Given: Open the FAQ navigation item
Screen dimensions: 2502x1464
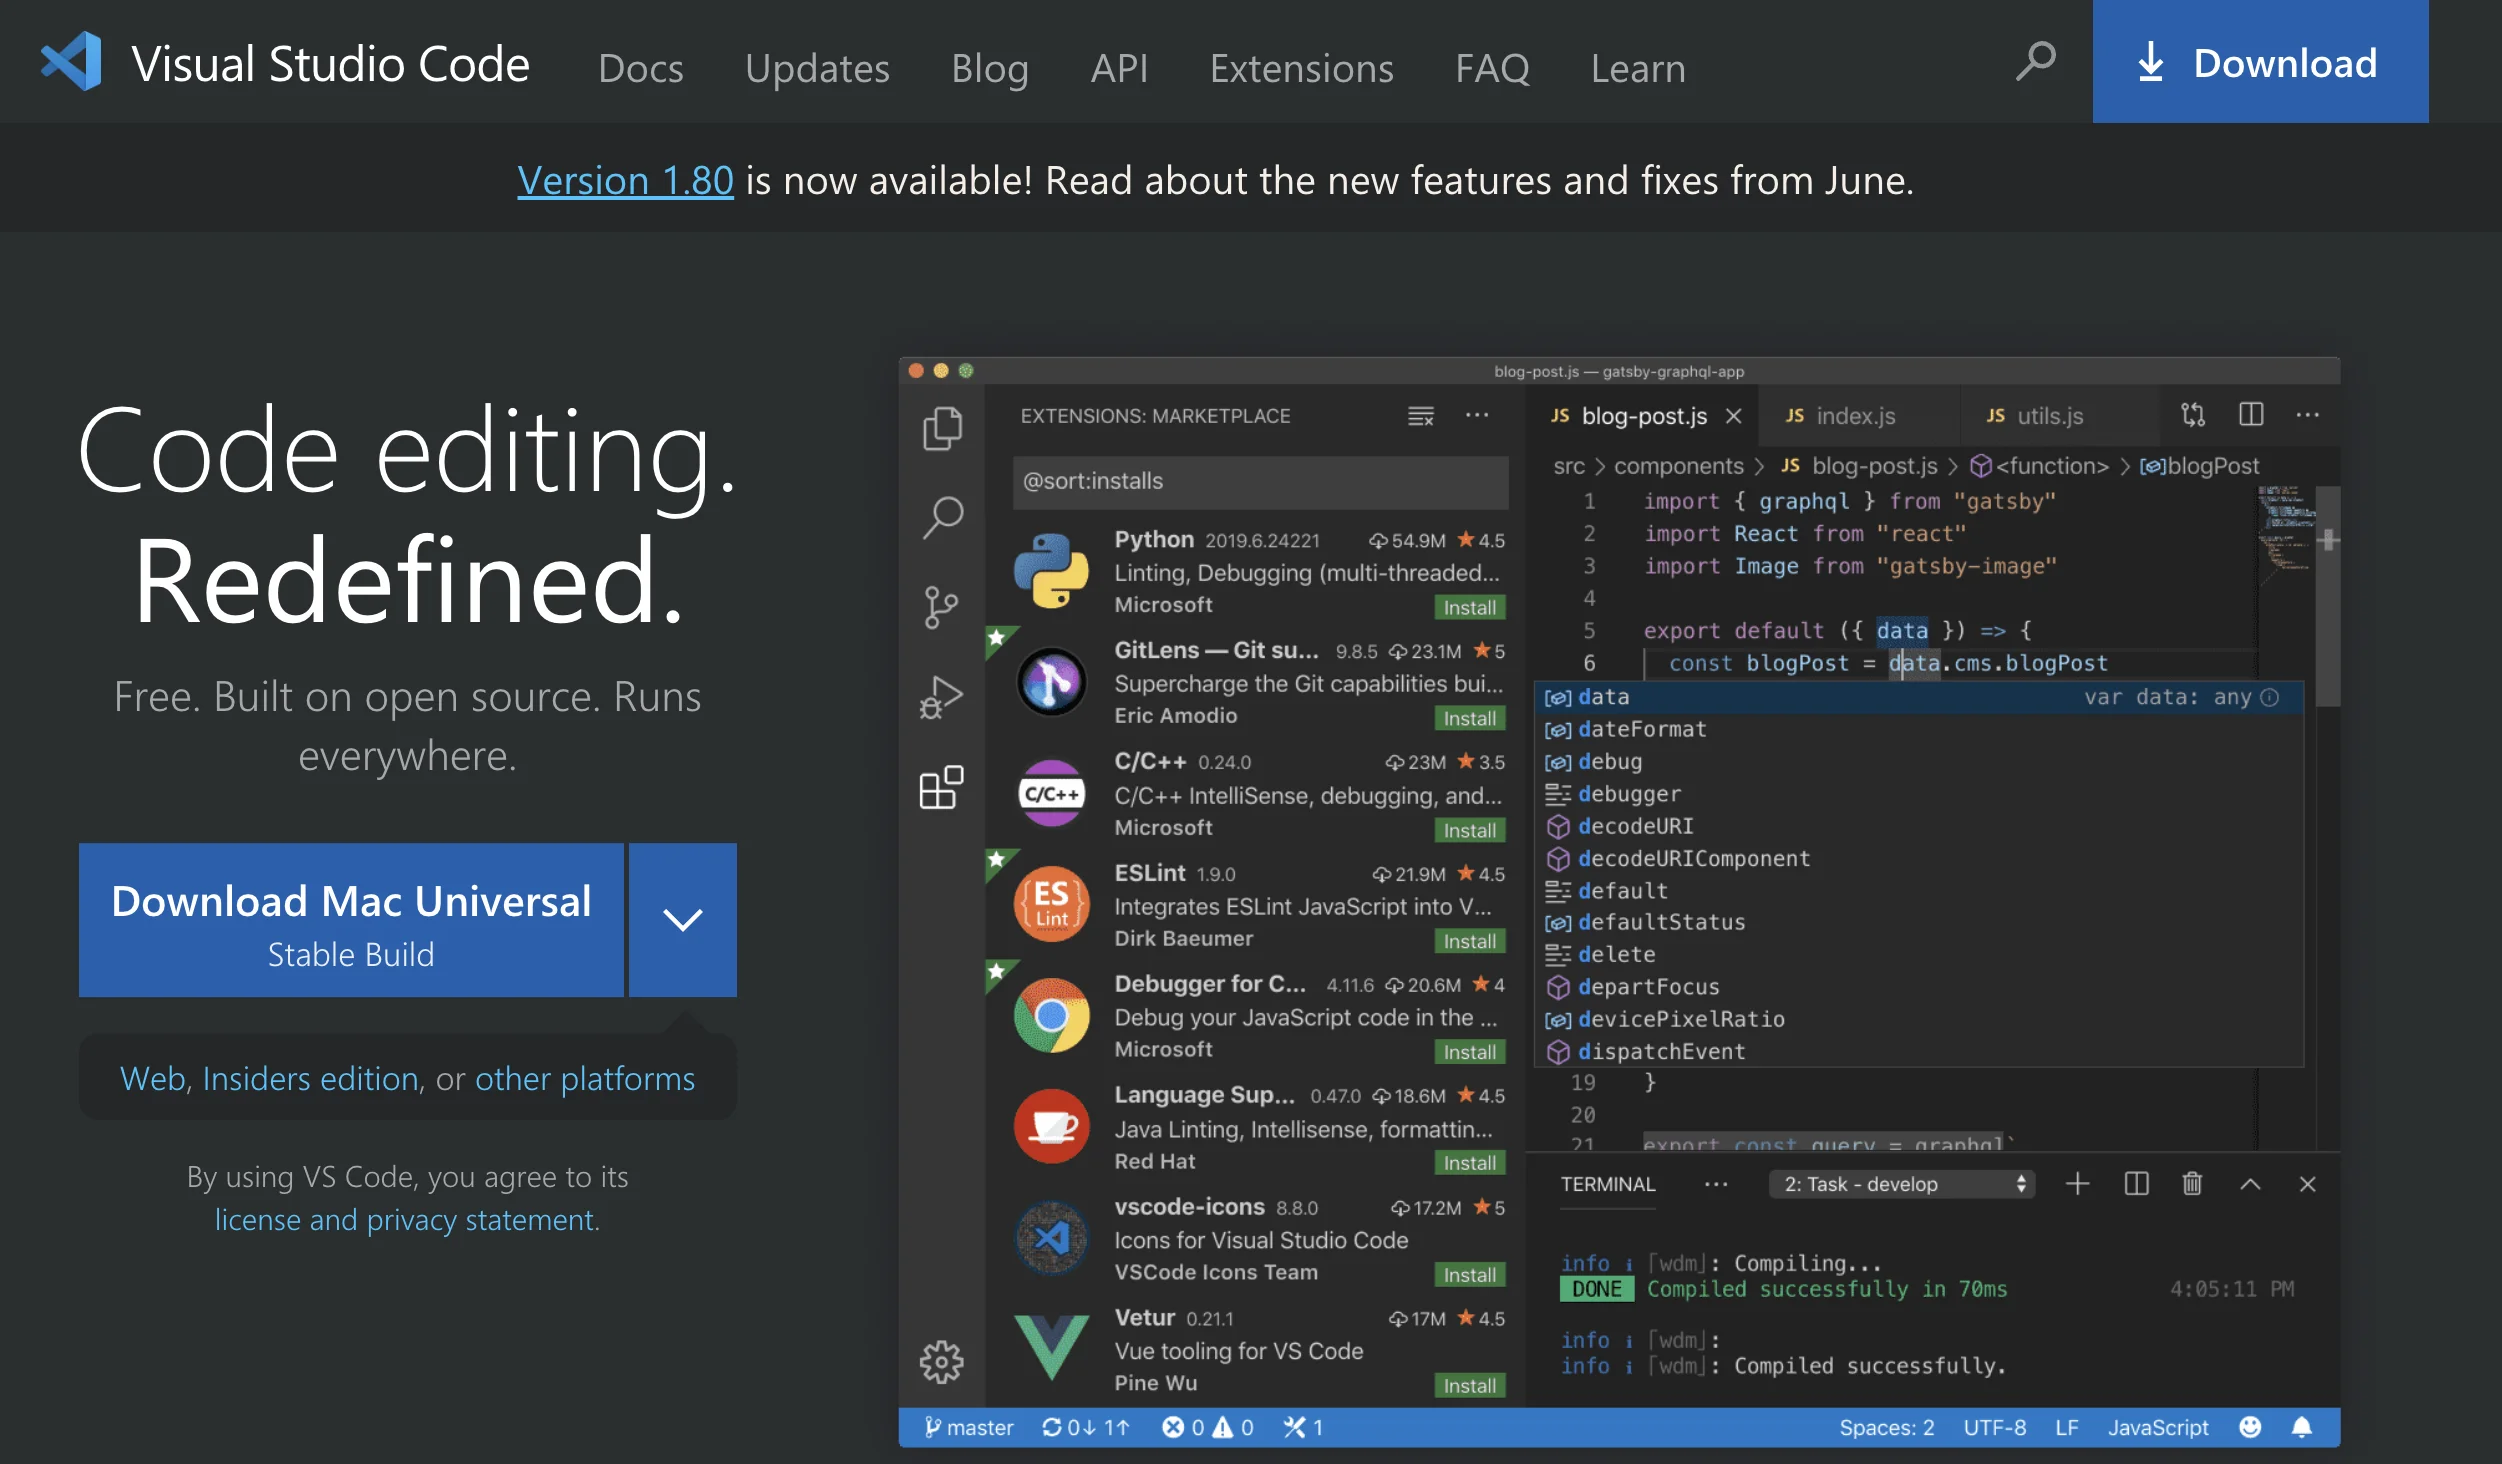Looking at the screenshot, I should [1492, 68].
